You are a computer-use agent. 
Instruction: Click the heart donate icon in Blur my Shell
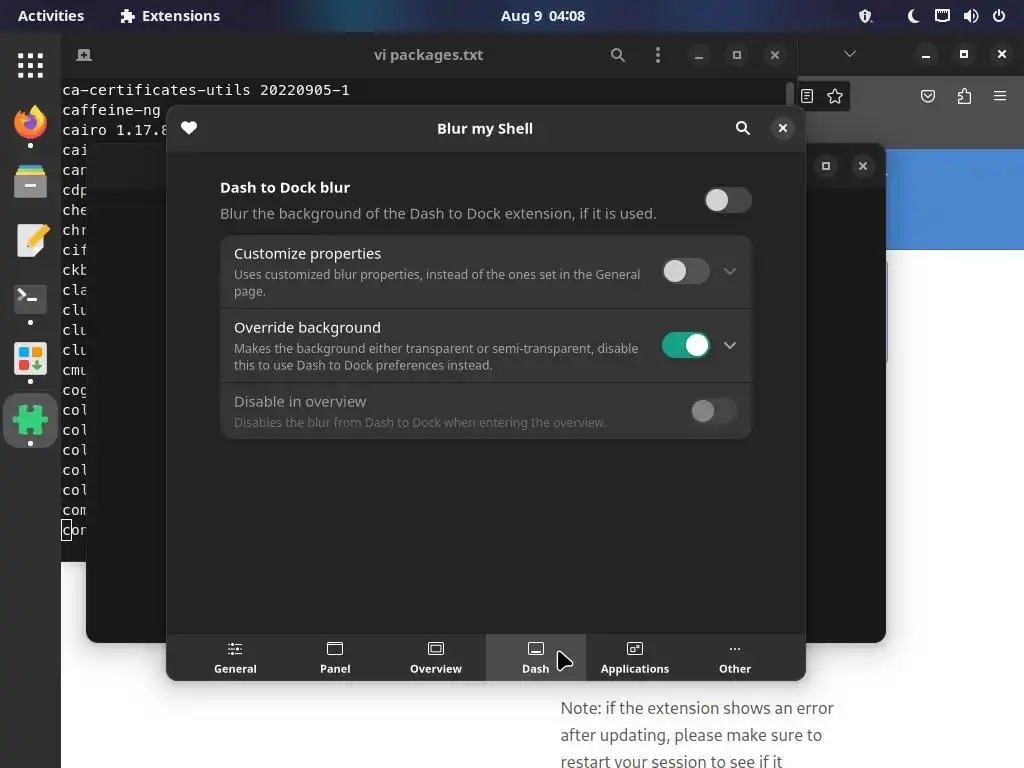pos(189,128)
